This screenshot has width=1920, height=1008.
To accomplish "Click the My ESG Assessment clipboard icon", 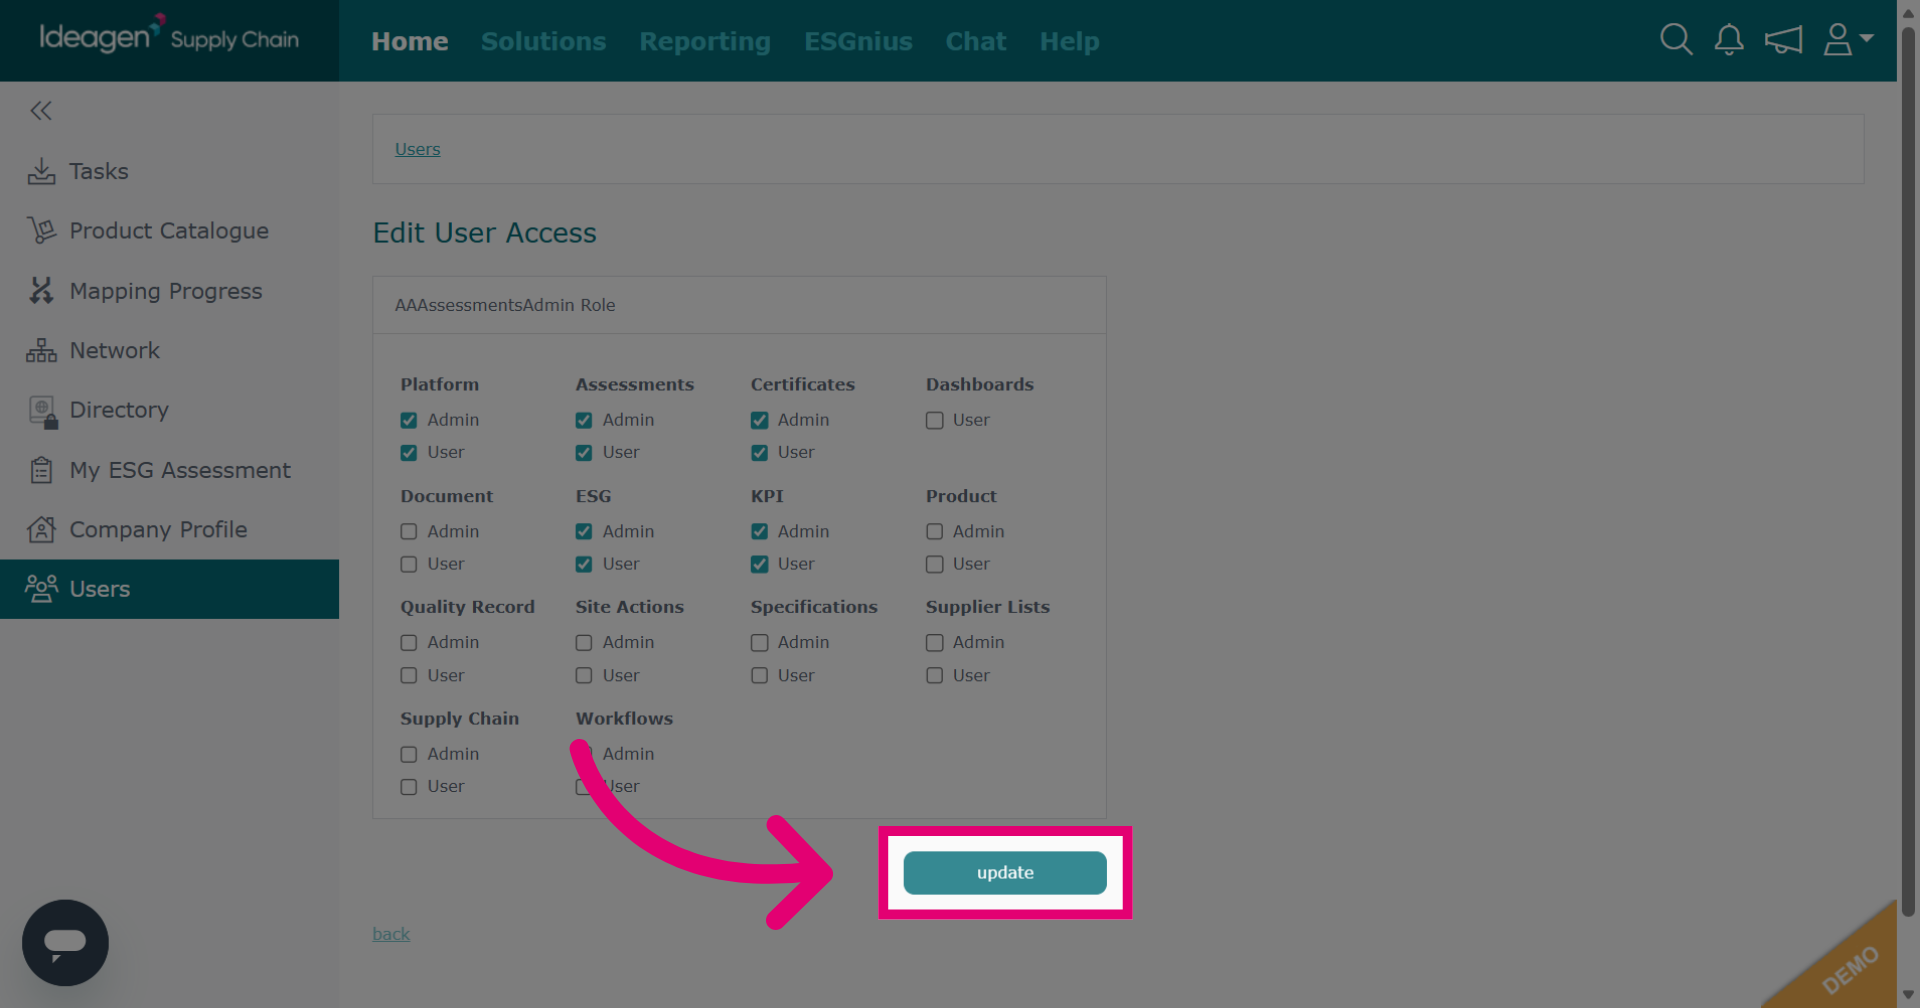I will pyautogui.click(x=41, y=470).
